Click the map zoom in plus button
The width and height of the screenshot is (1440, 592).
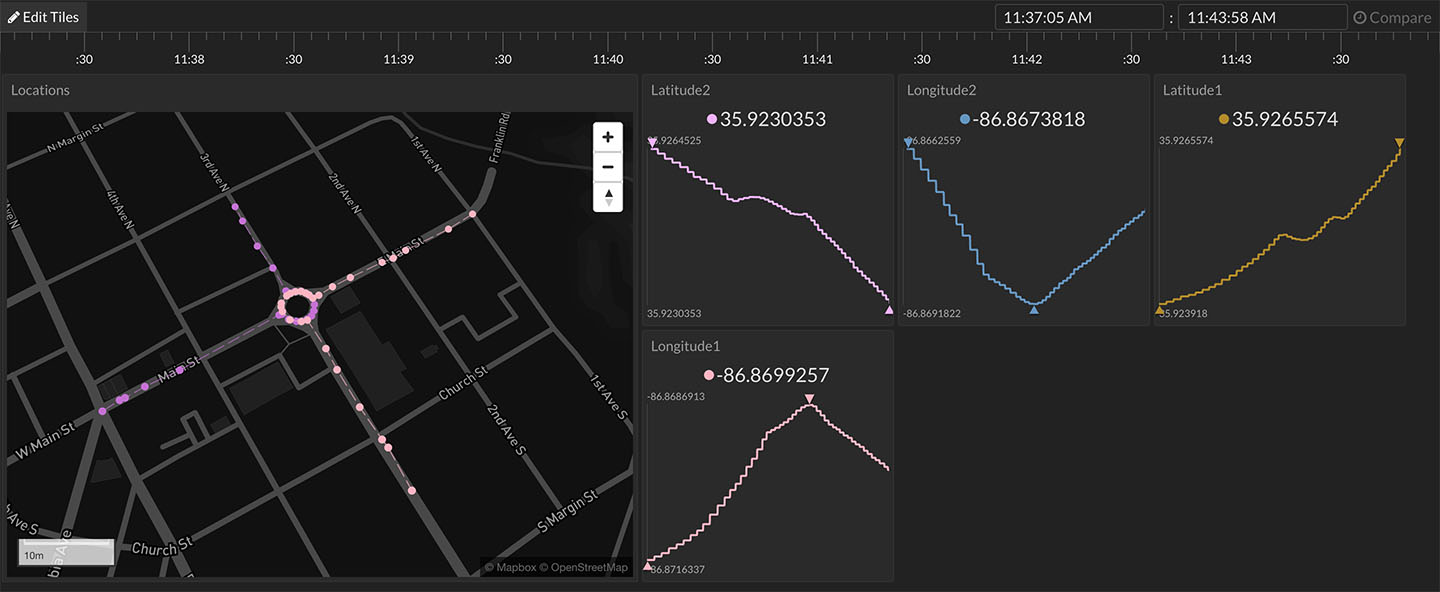(x=607, y=137)
